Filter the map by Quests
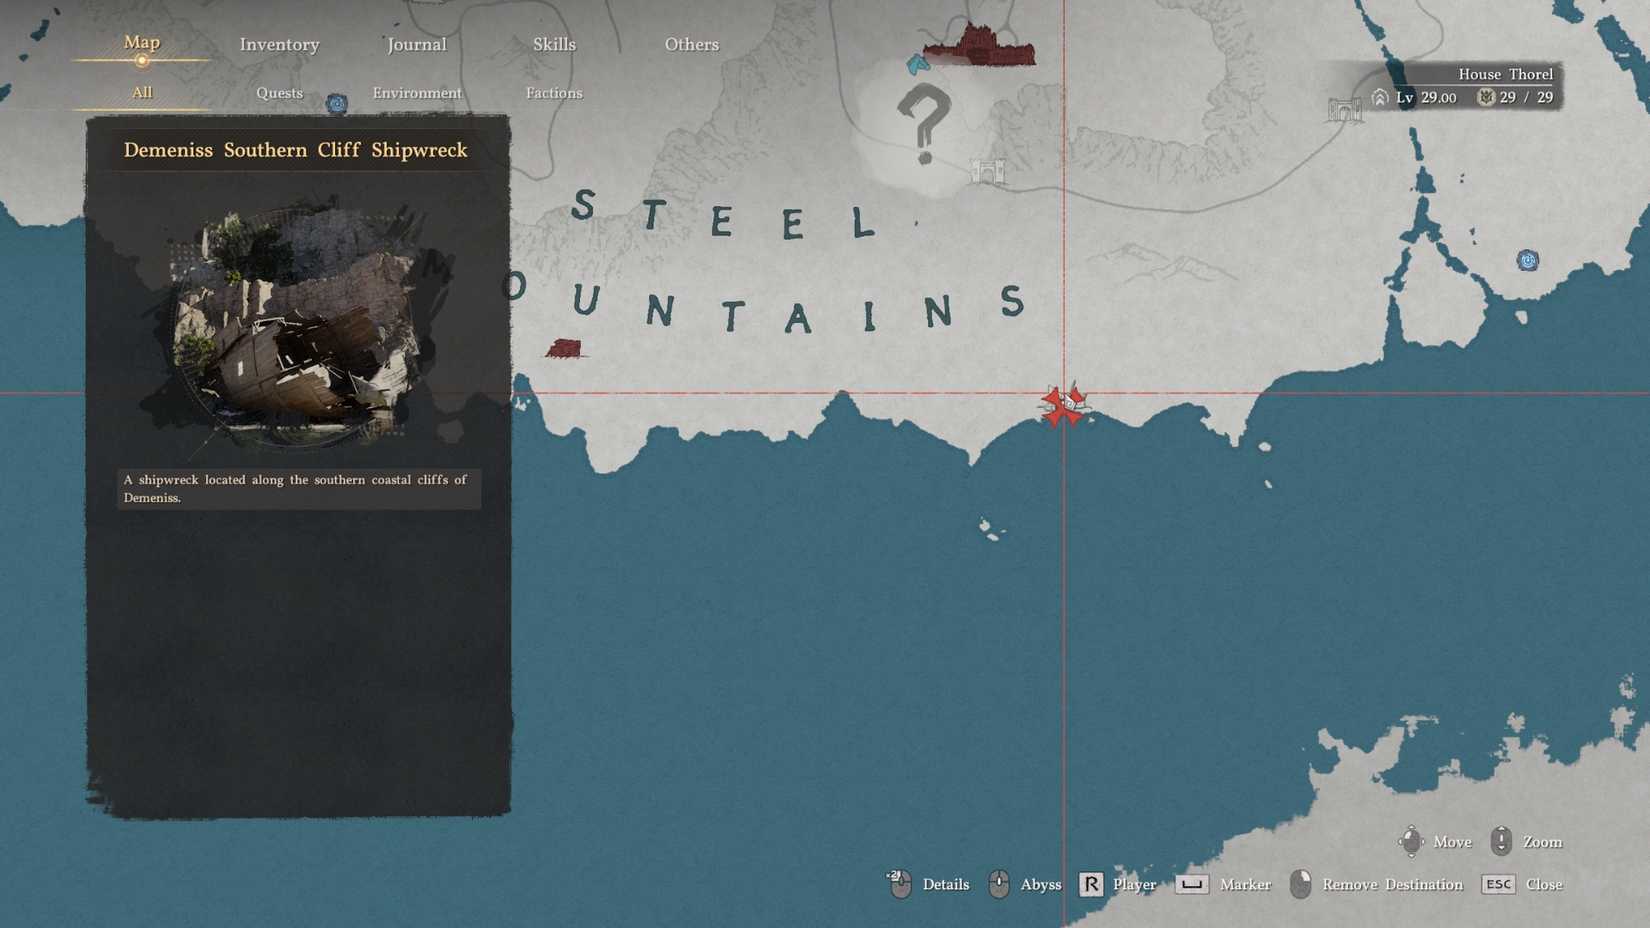Screen dimensions: 1650x928 (279, 93)
